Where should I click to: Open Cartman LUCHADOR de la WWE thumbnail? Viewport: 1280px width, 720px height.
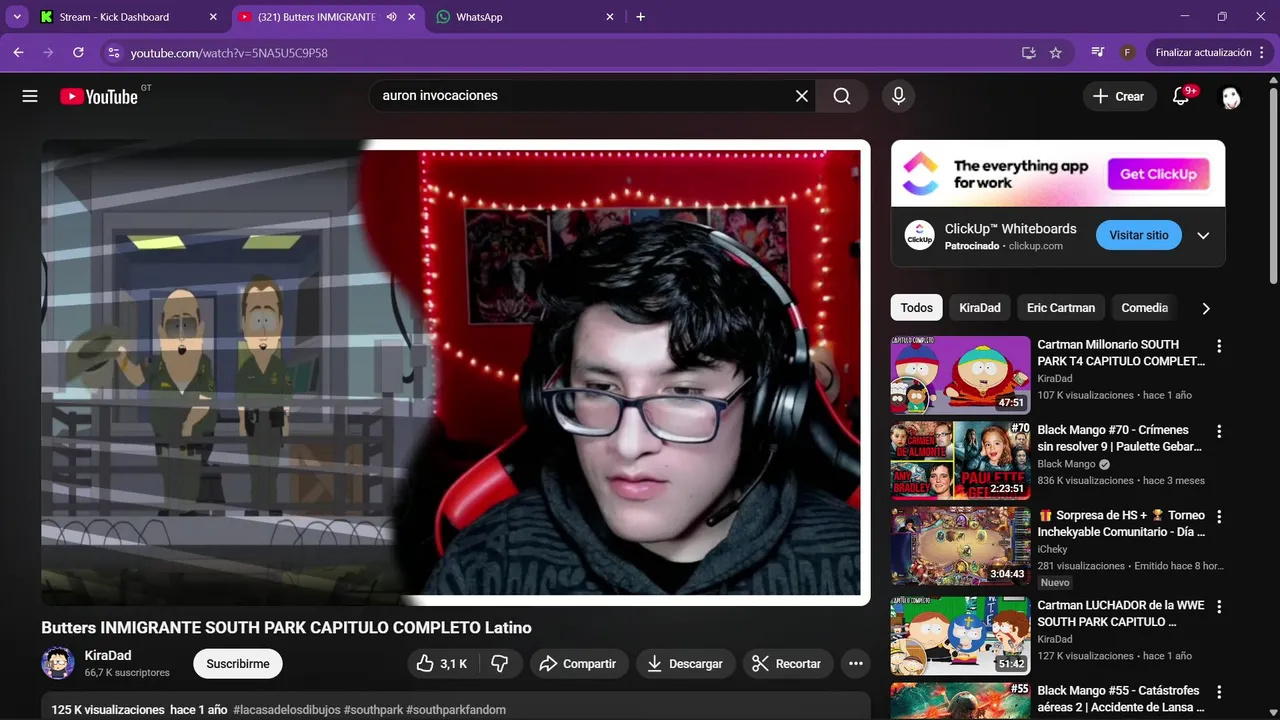point(960,636)
